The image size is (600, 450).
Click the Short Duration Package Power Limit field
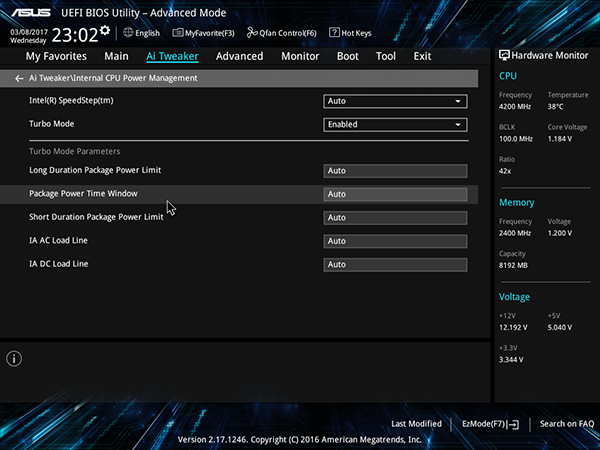coord(395,218)
